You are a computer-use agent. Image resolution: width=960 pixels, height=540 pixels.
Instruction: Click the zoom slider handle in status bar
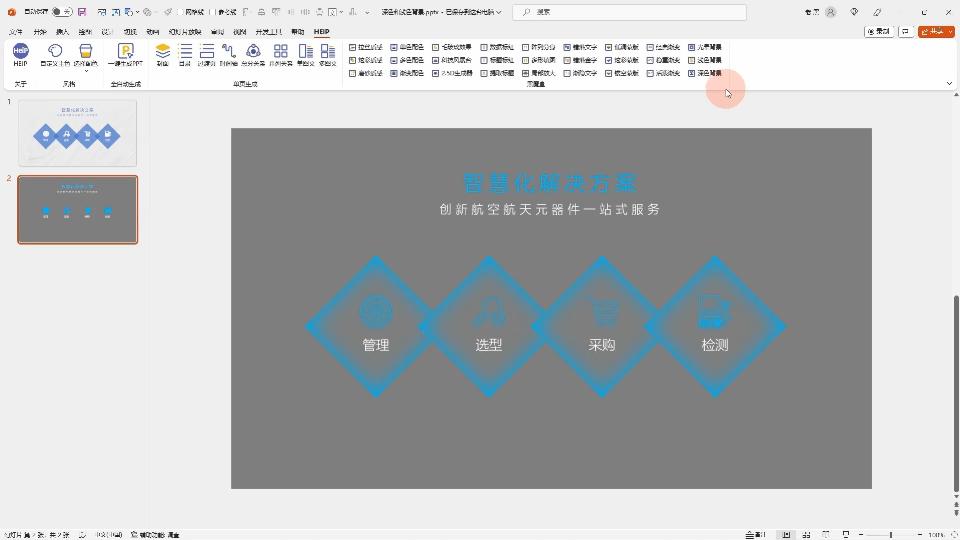point(891,534)
